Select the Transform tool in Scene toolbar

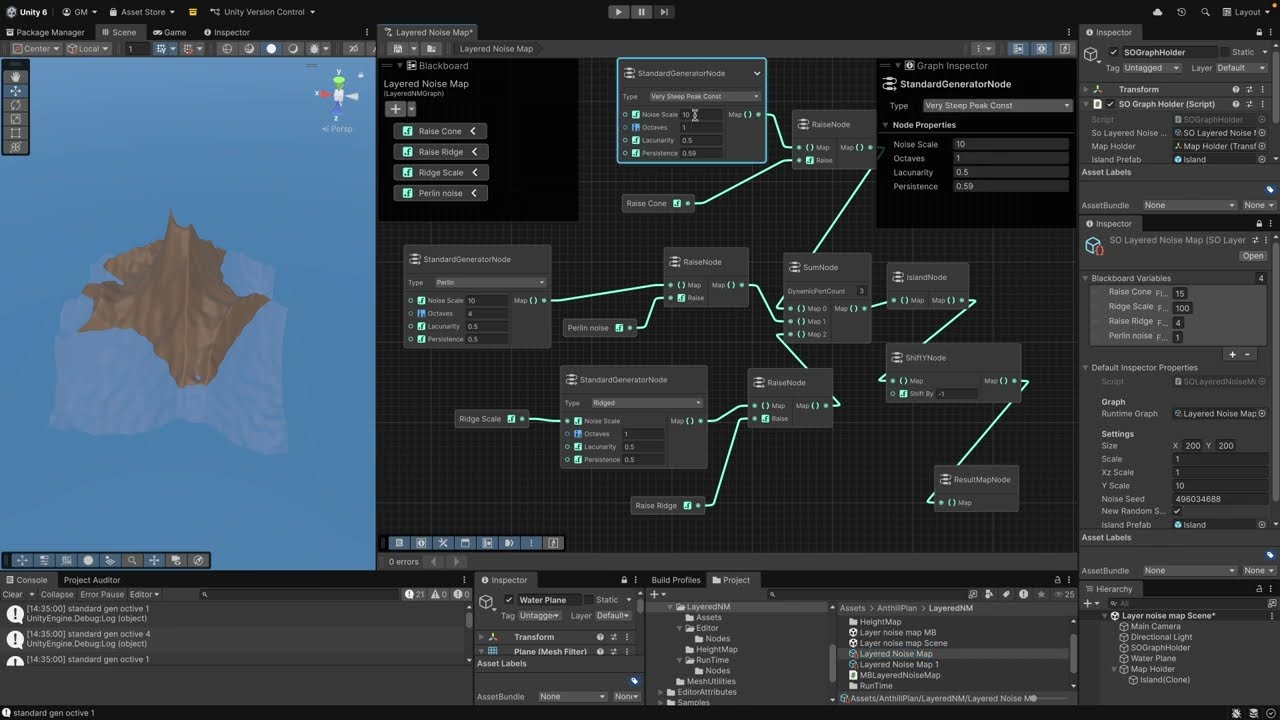click(x=15, y=146)
